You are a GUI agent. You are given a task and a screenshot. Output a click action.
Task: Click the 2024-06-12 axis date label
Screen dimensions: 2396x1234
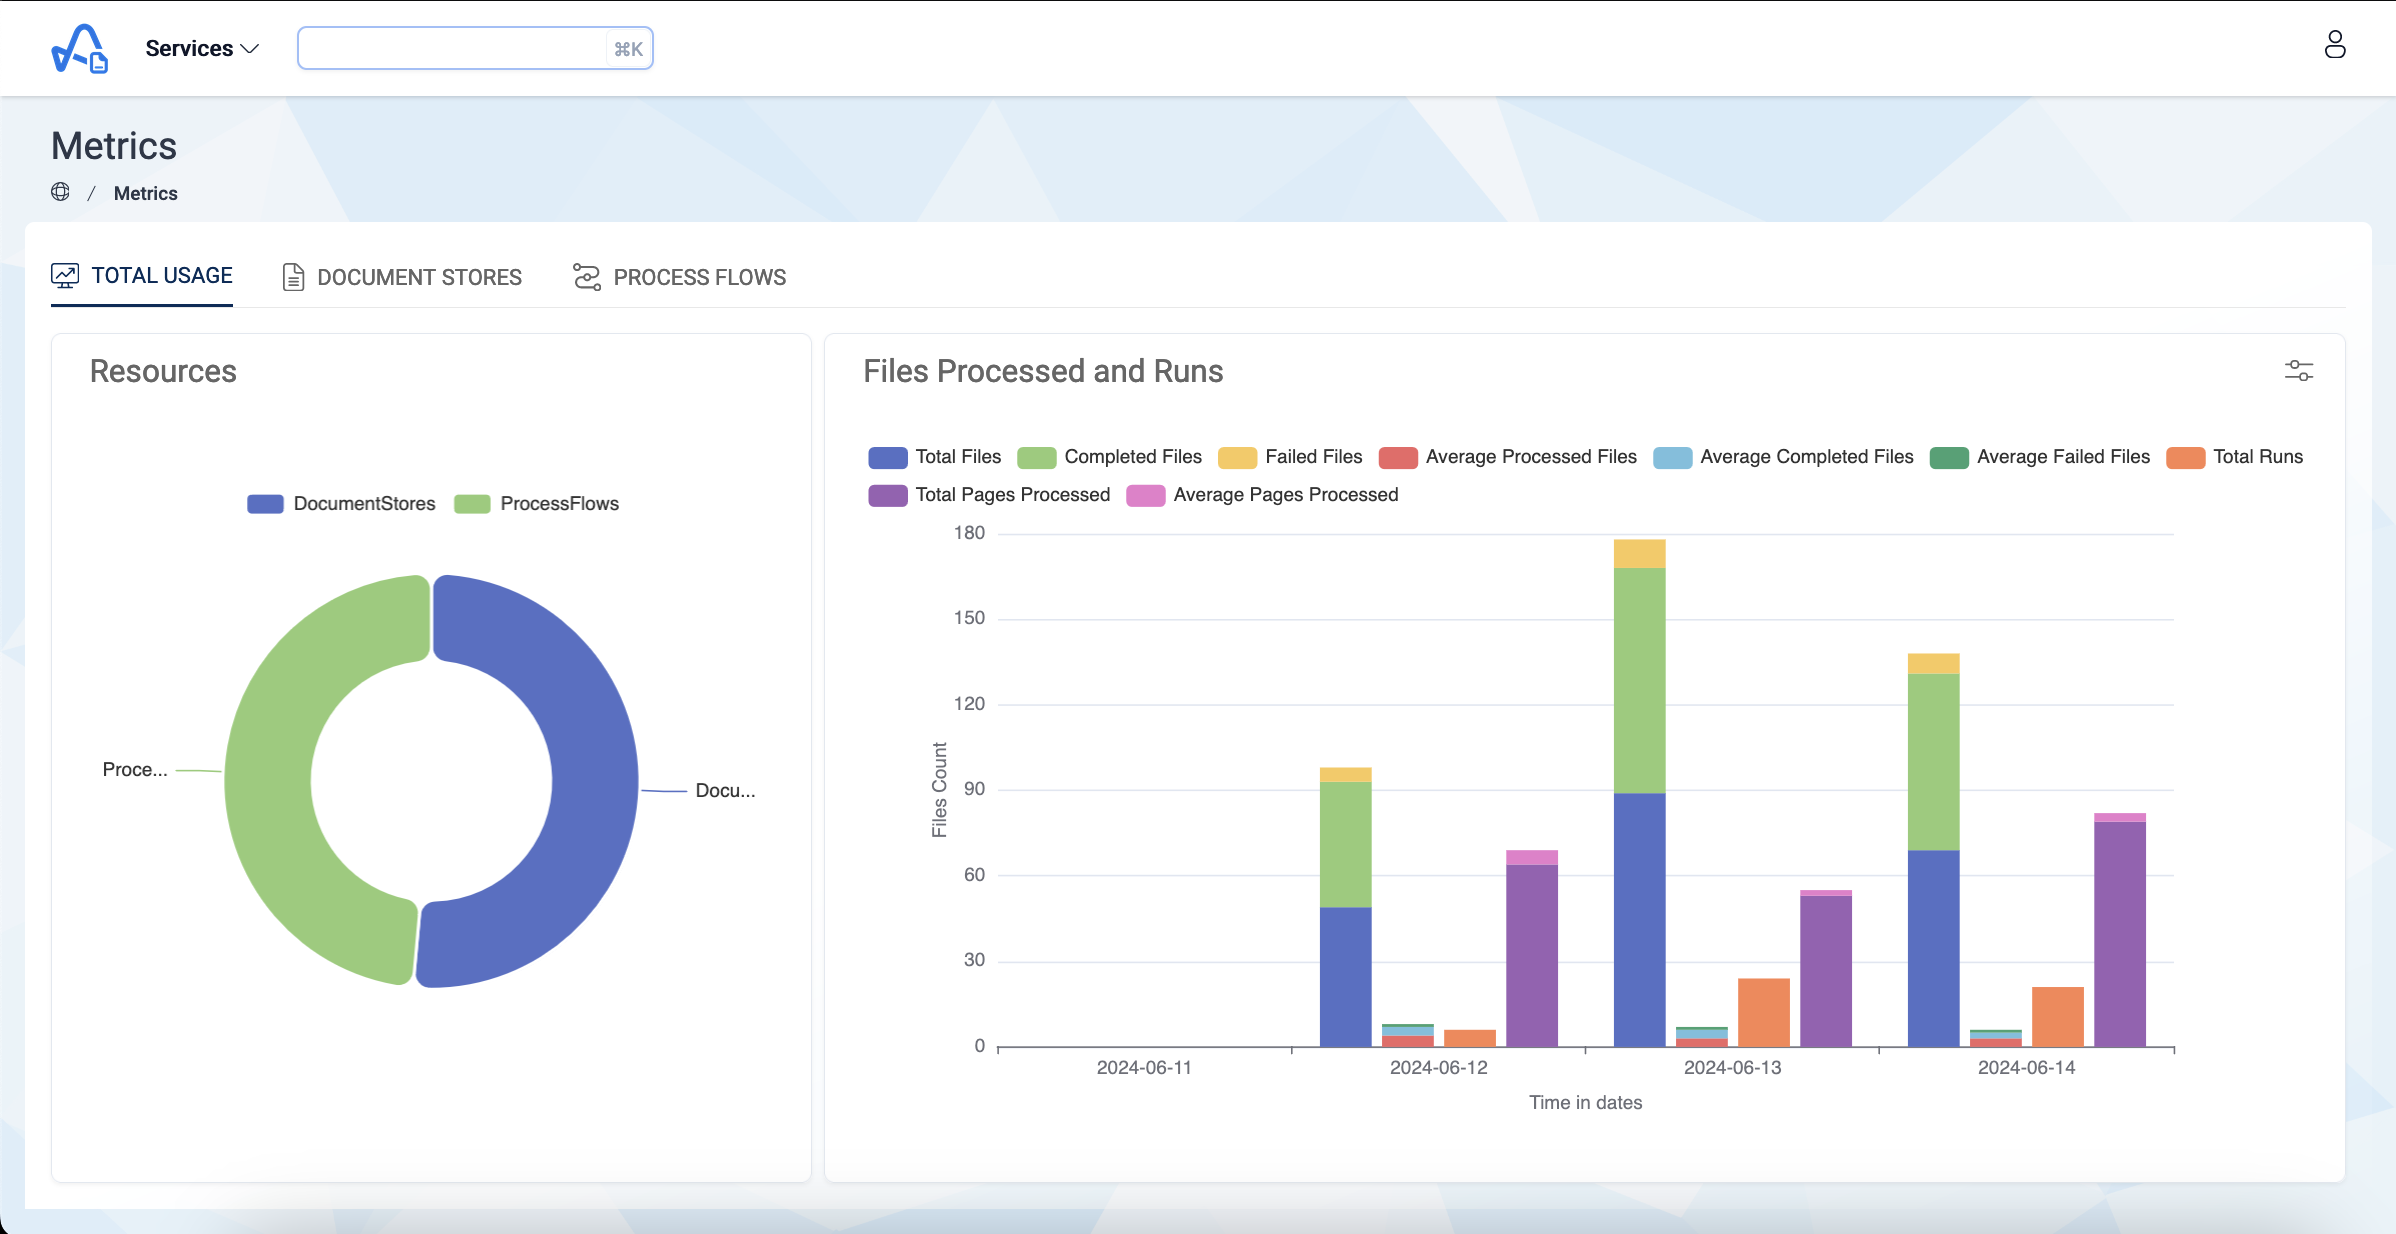(x=1438, y=1068)
